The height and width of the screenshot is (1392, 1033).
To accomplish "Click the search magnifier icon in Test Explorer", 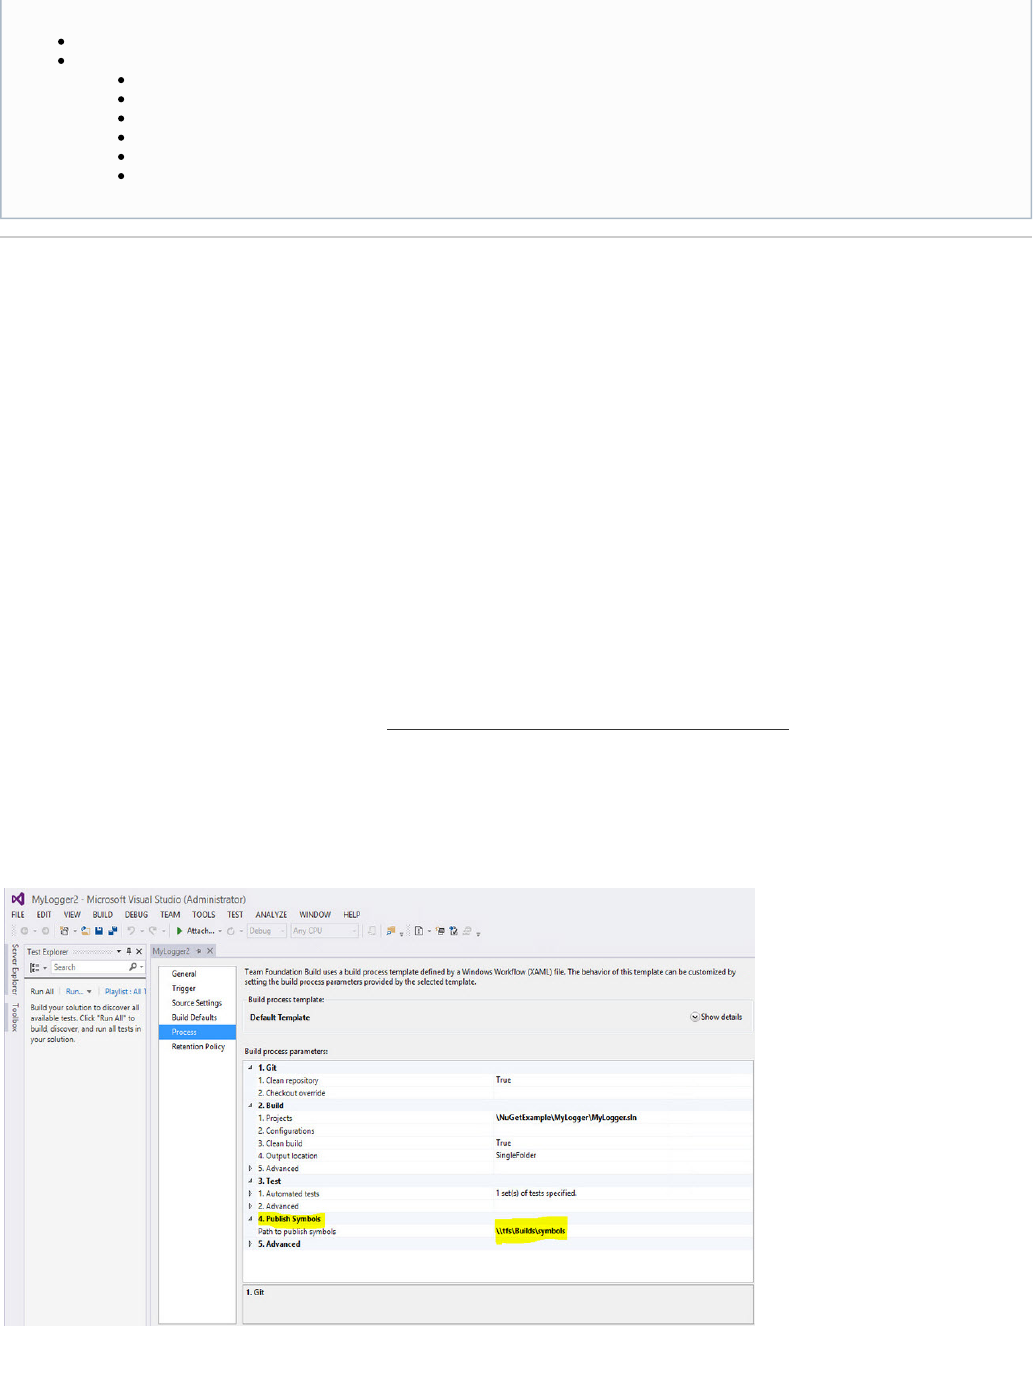I will click(x=133, y=967).
